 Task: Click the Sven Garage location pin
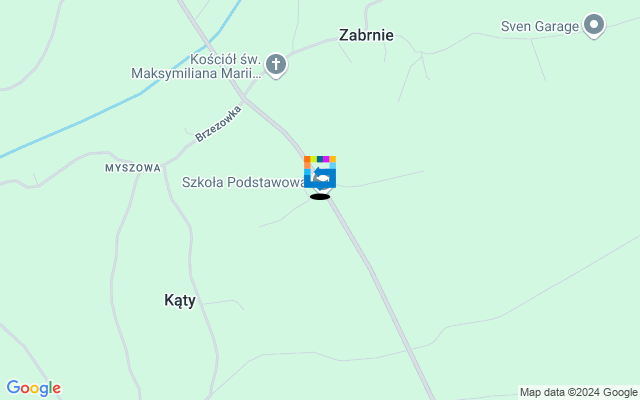(x=594, y=26)
